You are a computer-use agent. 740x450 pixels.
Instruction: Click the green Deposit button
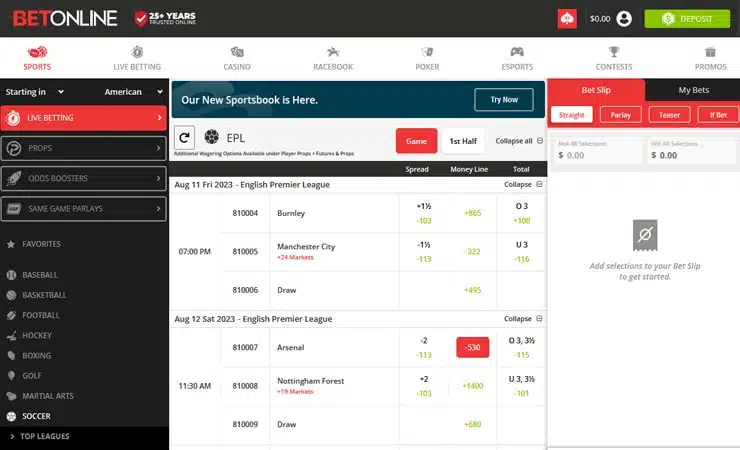(x=687, y=18)
